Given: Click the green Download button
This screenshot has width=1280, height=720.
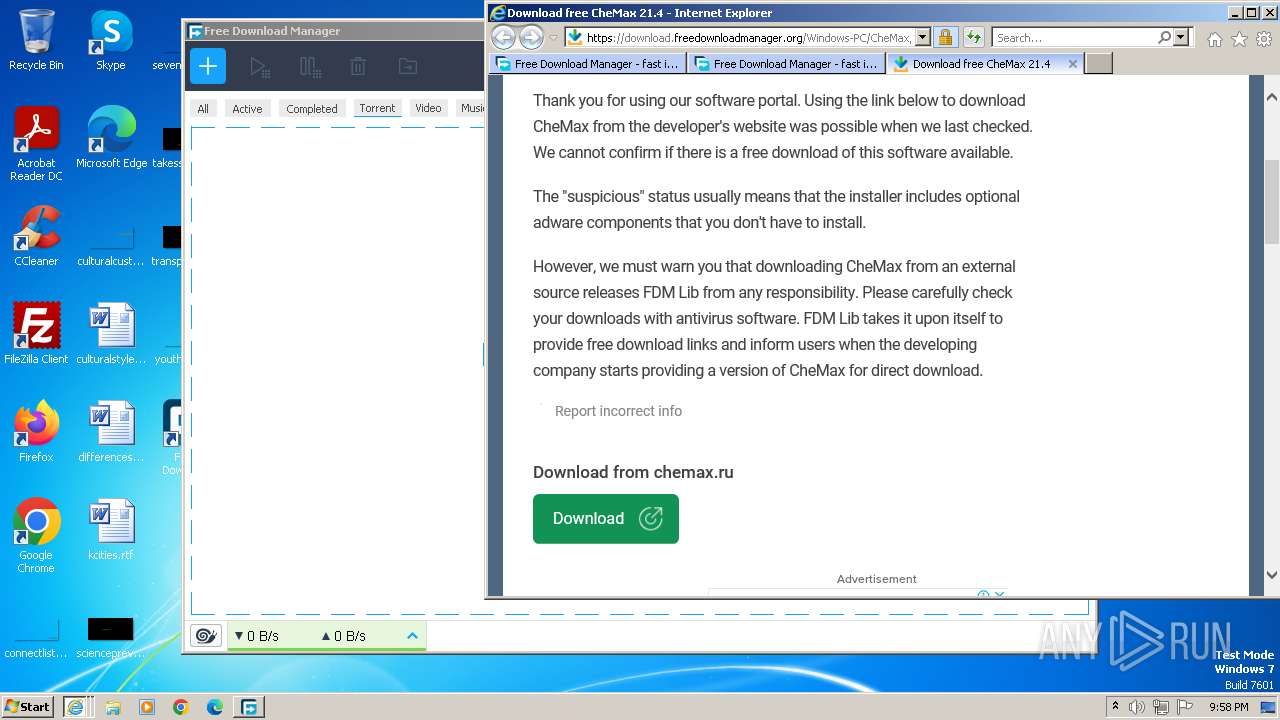Looking at the screenshot, I should point(606,519).
